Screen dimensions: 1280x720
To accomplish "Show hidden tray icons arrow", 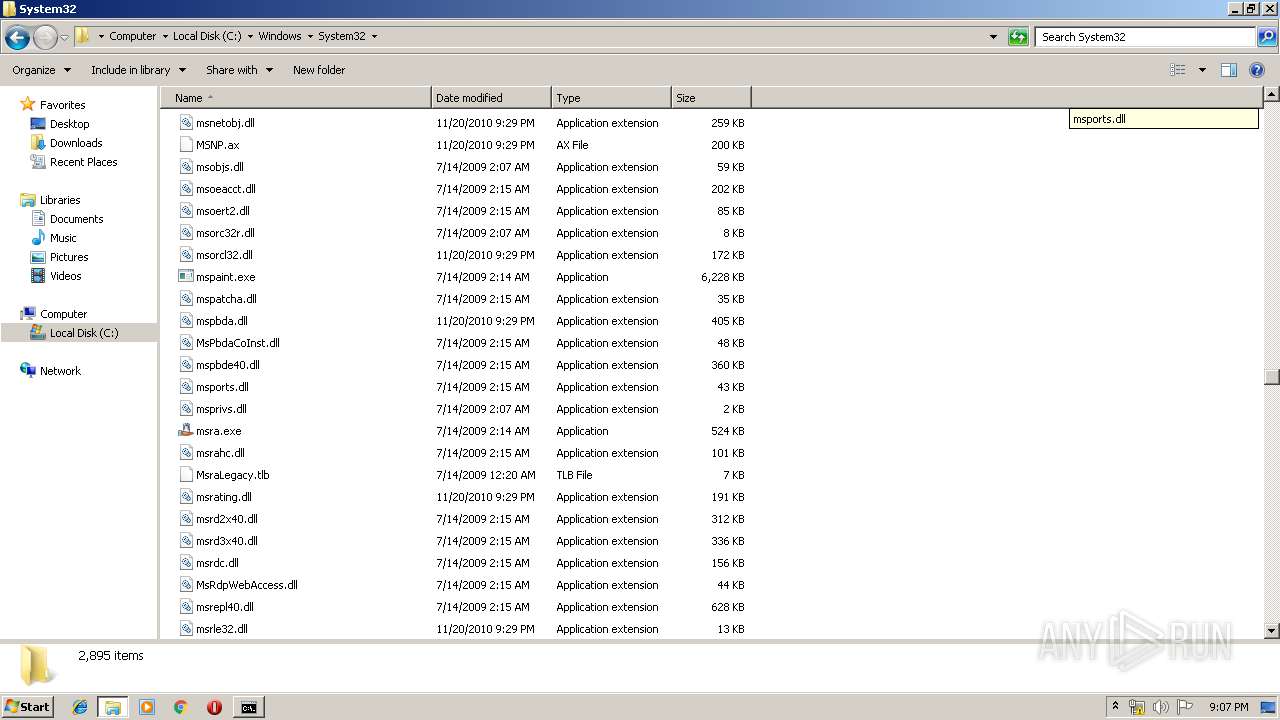I will click(x=1115, y=707).
